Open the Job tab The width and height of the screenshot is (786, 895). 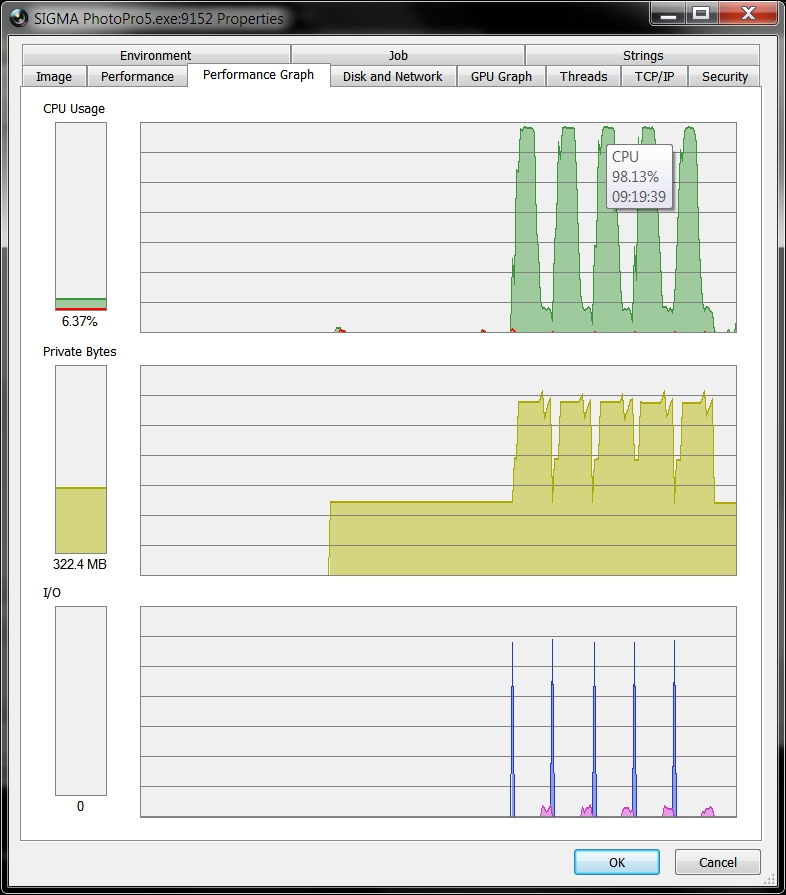(408, 55)
